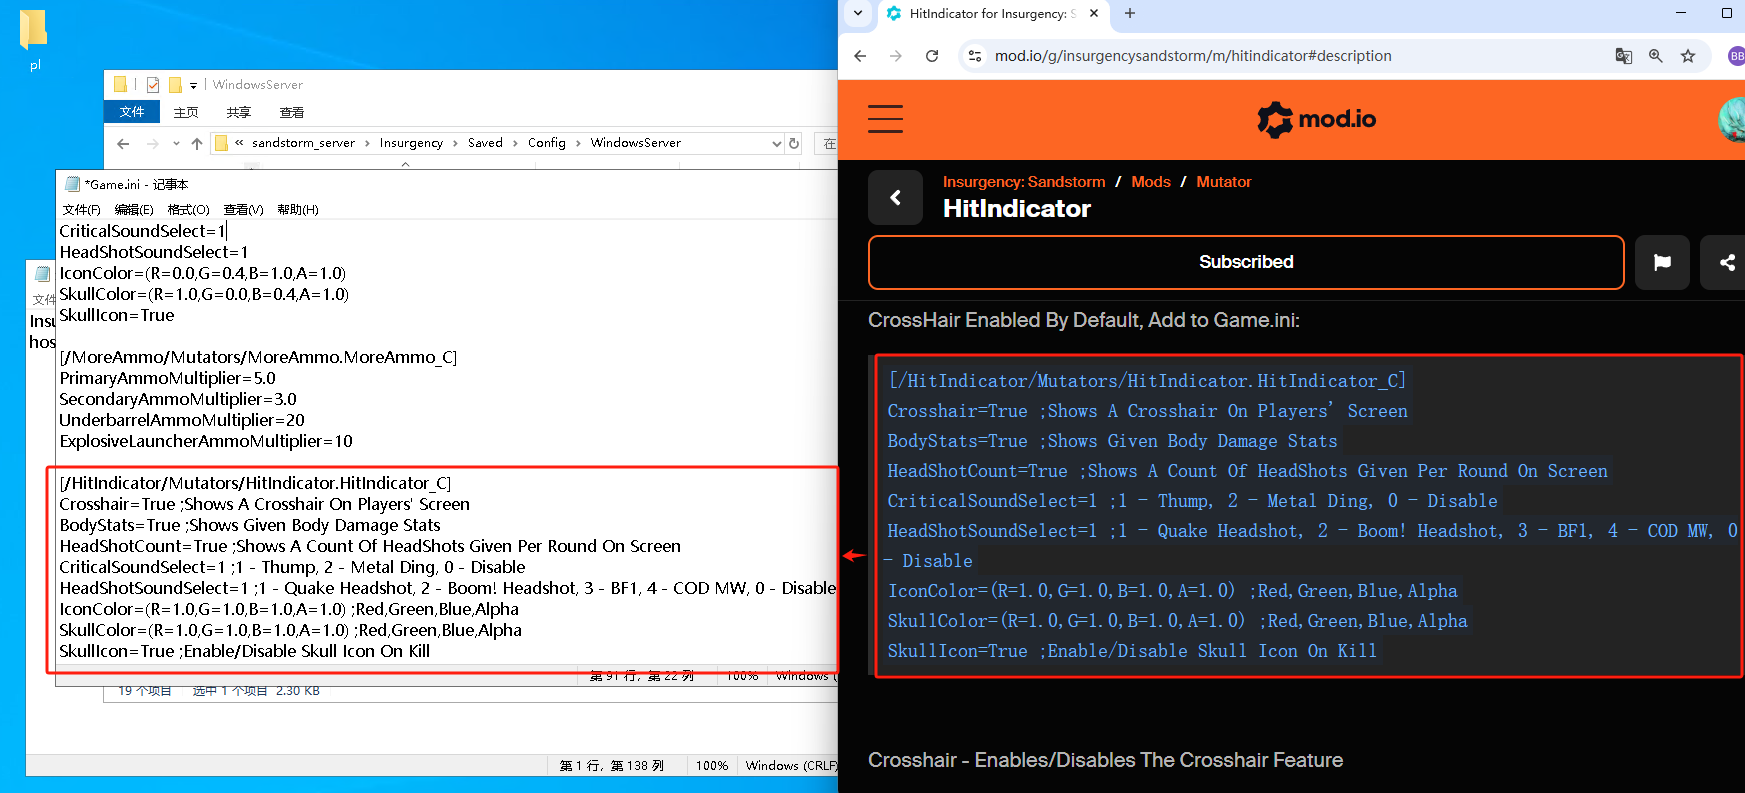Expand chevron after Saved in path

tap(516, 143)
